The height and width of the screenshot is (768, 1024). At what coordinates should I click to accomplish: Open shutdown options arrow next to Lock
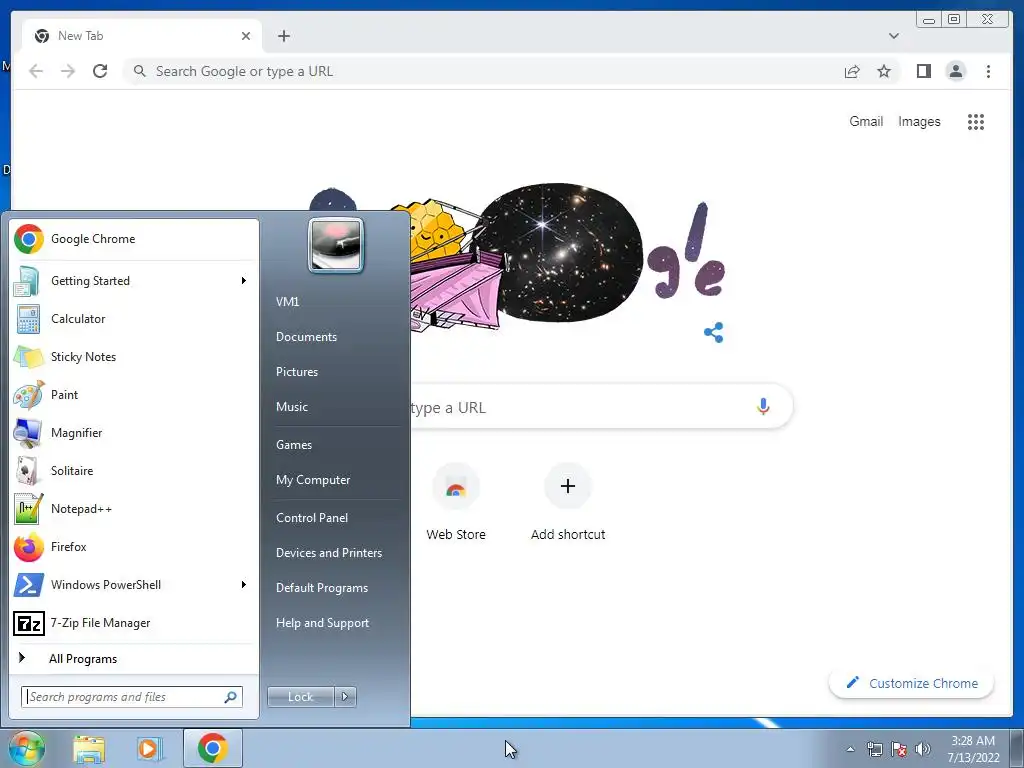click(345, 697)
